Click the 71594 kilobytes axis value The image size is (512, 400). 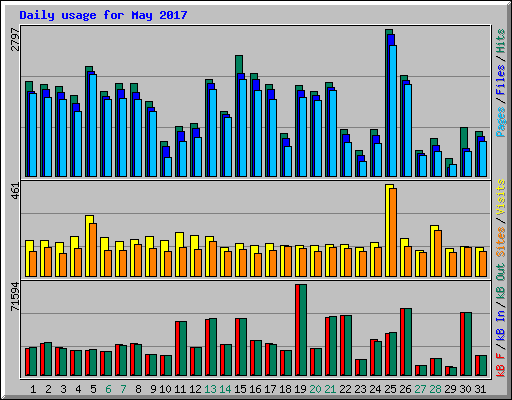(x=15, y=297)
